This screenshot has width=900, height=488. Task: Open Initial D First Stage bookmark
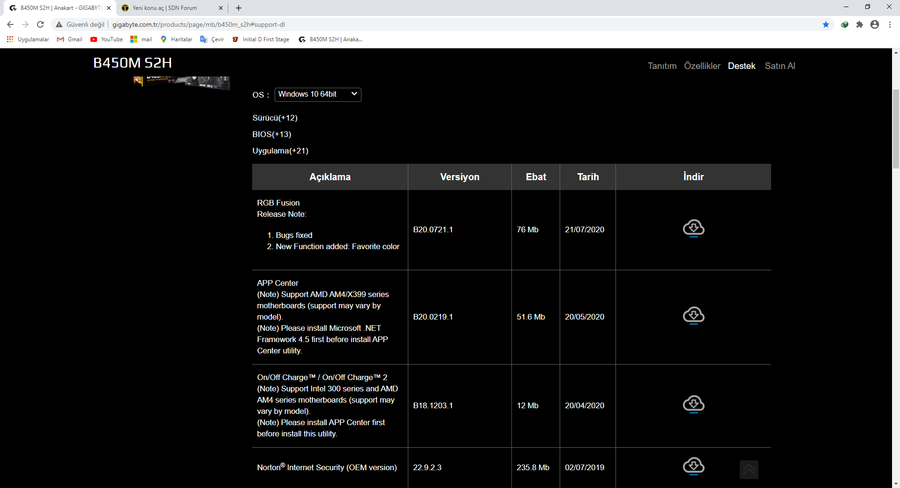point(261,39)
